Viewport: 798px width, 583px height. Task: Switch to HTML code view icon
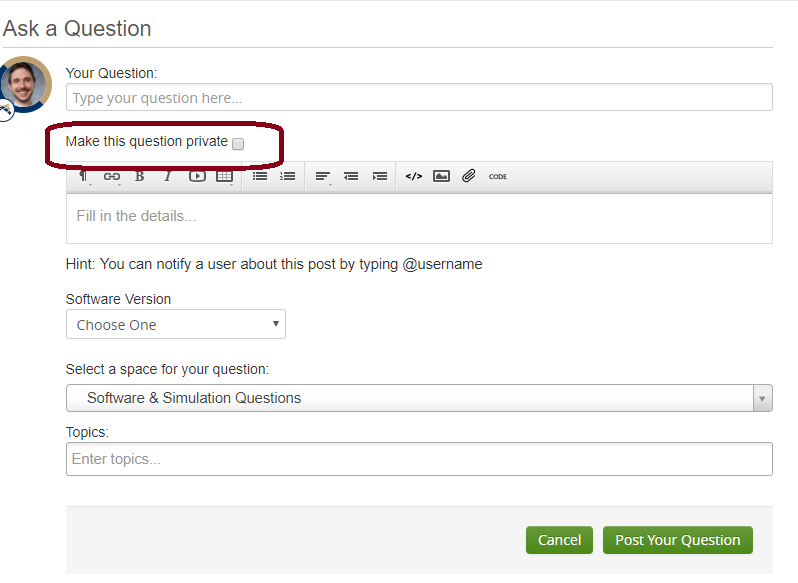click(x=414, y=176)
